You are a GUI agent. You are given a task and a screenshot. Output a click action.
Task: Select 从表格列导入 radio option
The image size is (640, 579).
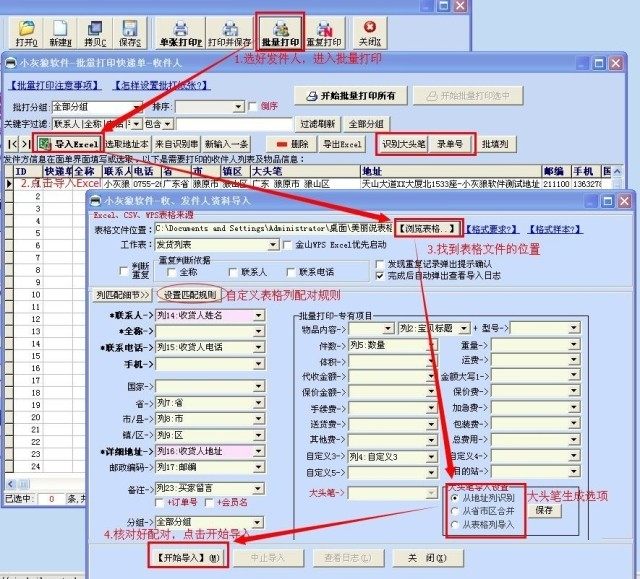455,525
